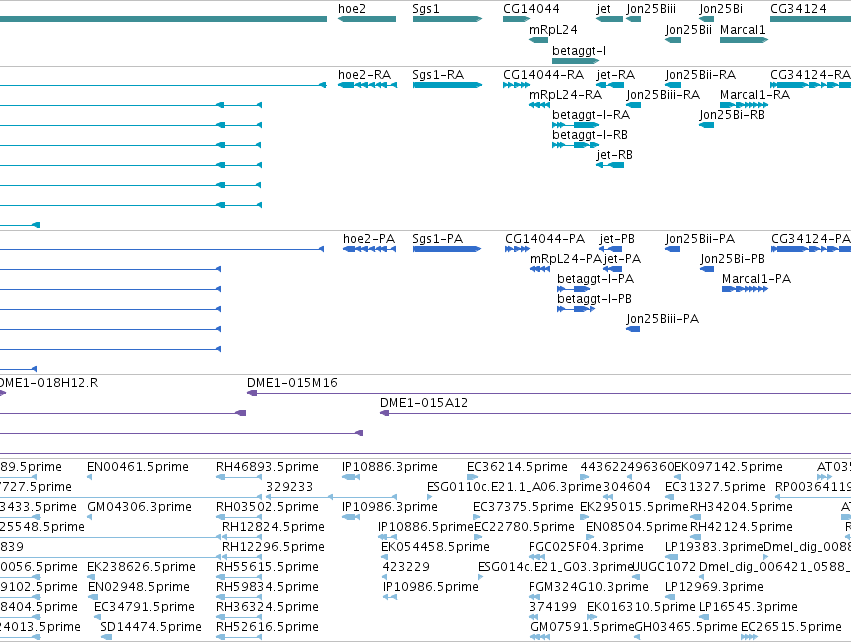Click the Sgs1-RA transcript
This screenshot has width=851, height=642.
447,85
